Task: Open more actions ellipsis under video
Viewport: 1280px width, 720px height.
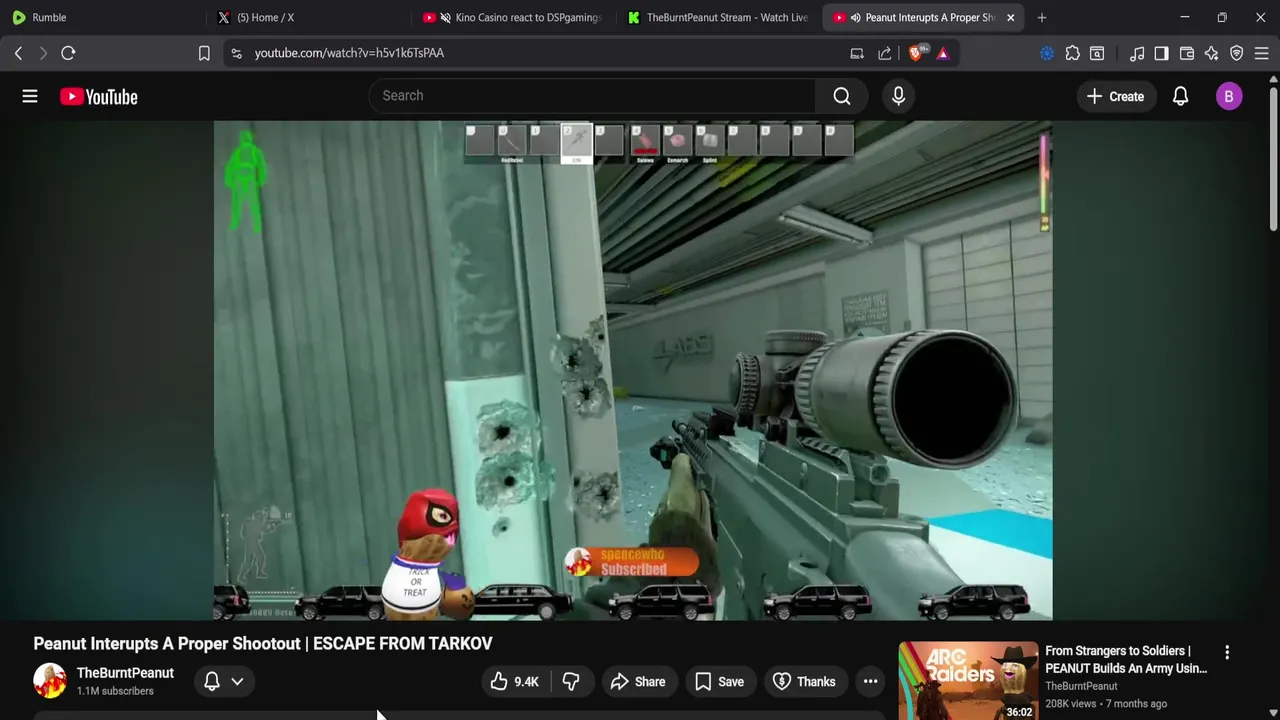Action: [870, 682]
